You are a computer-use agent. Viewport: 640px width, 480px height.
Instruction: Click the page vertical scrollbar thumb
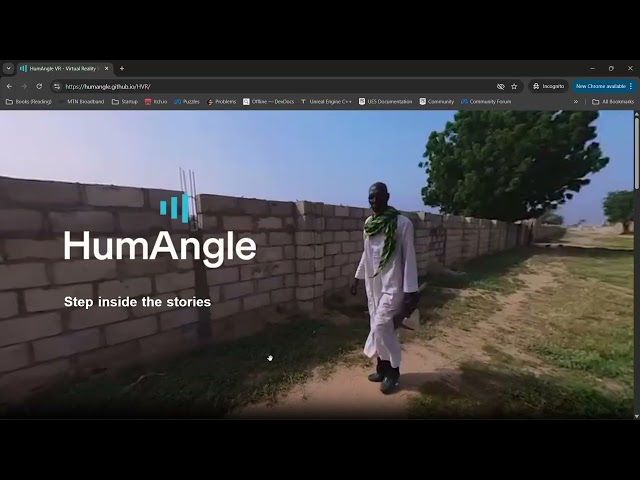pos(636,151)
